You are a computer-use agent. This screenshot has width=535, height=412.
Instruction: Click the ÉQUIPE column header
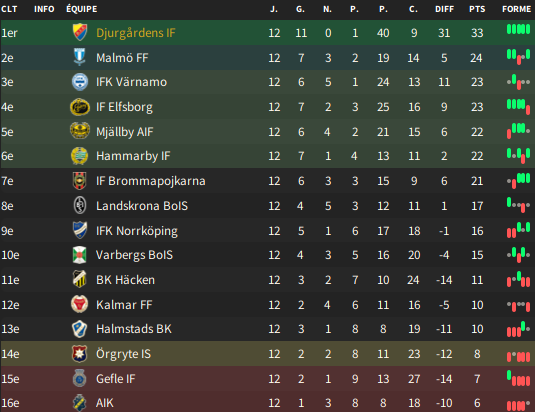click(x=82, y=9)
